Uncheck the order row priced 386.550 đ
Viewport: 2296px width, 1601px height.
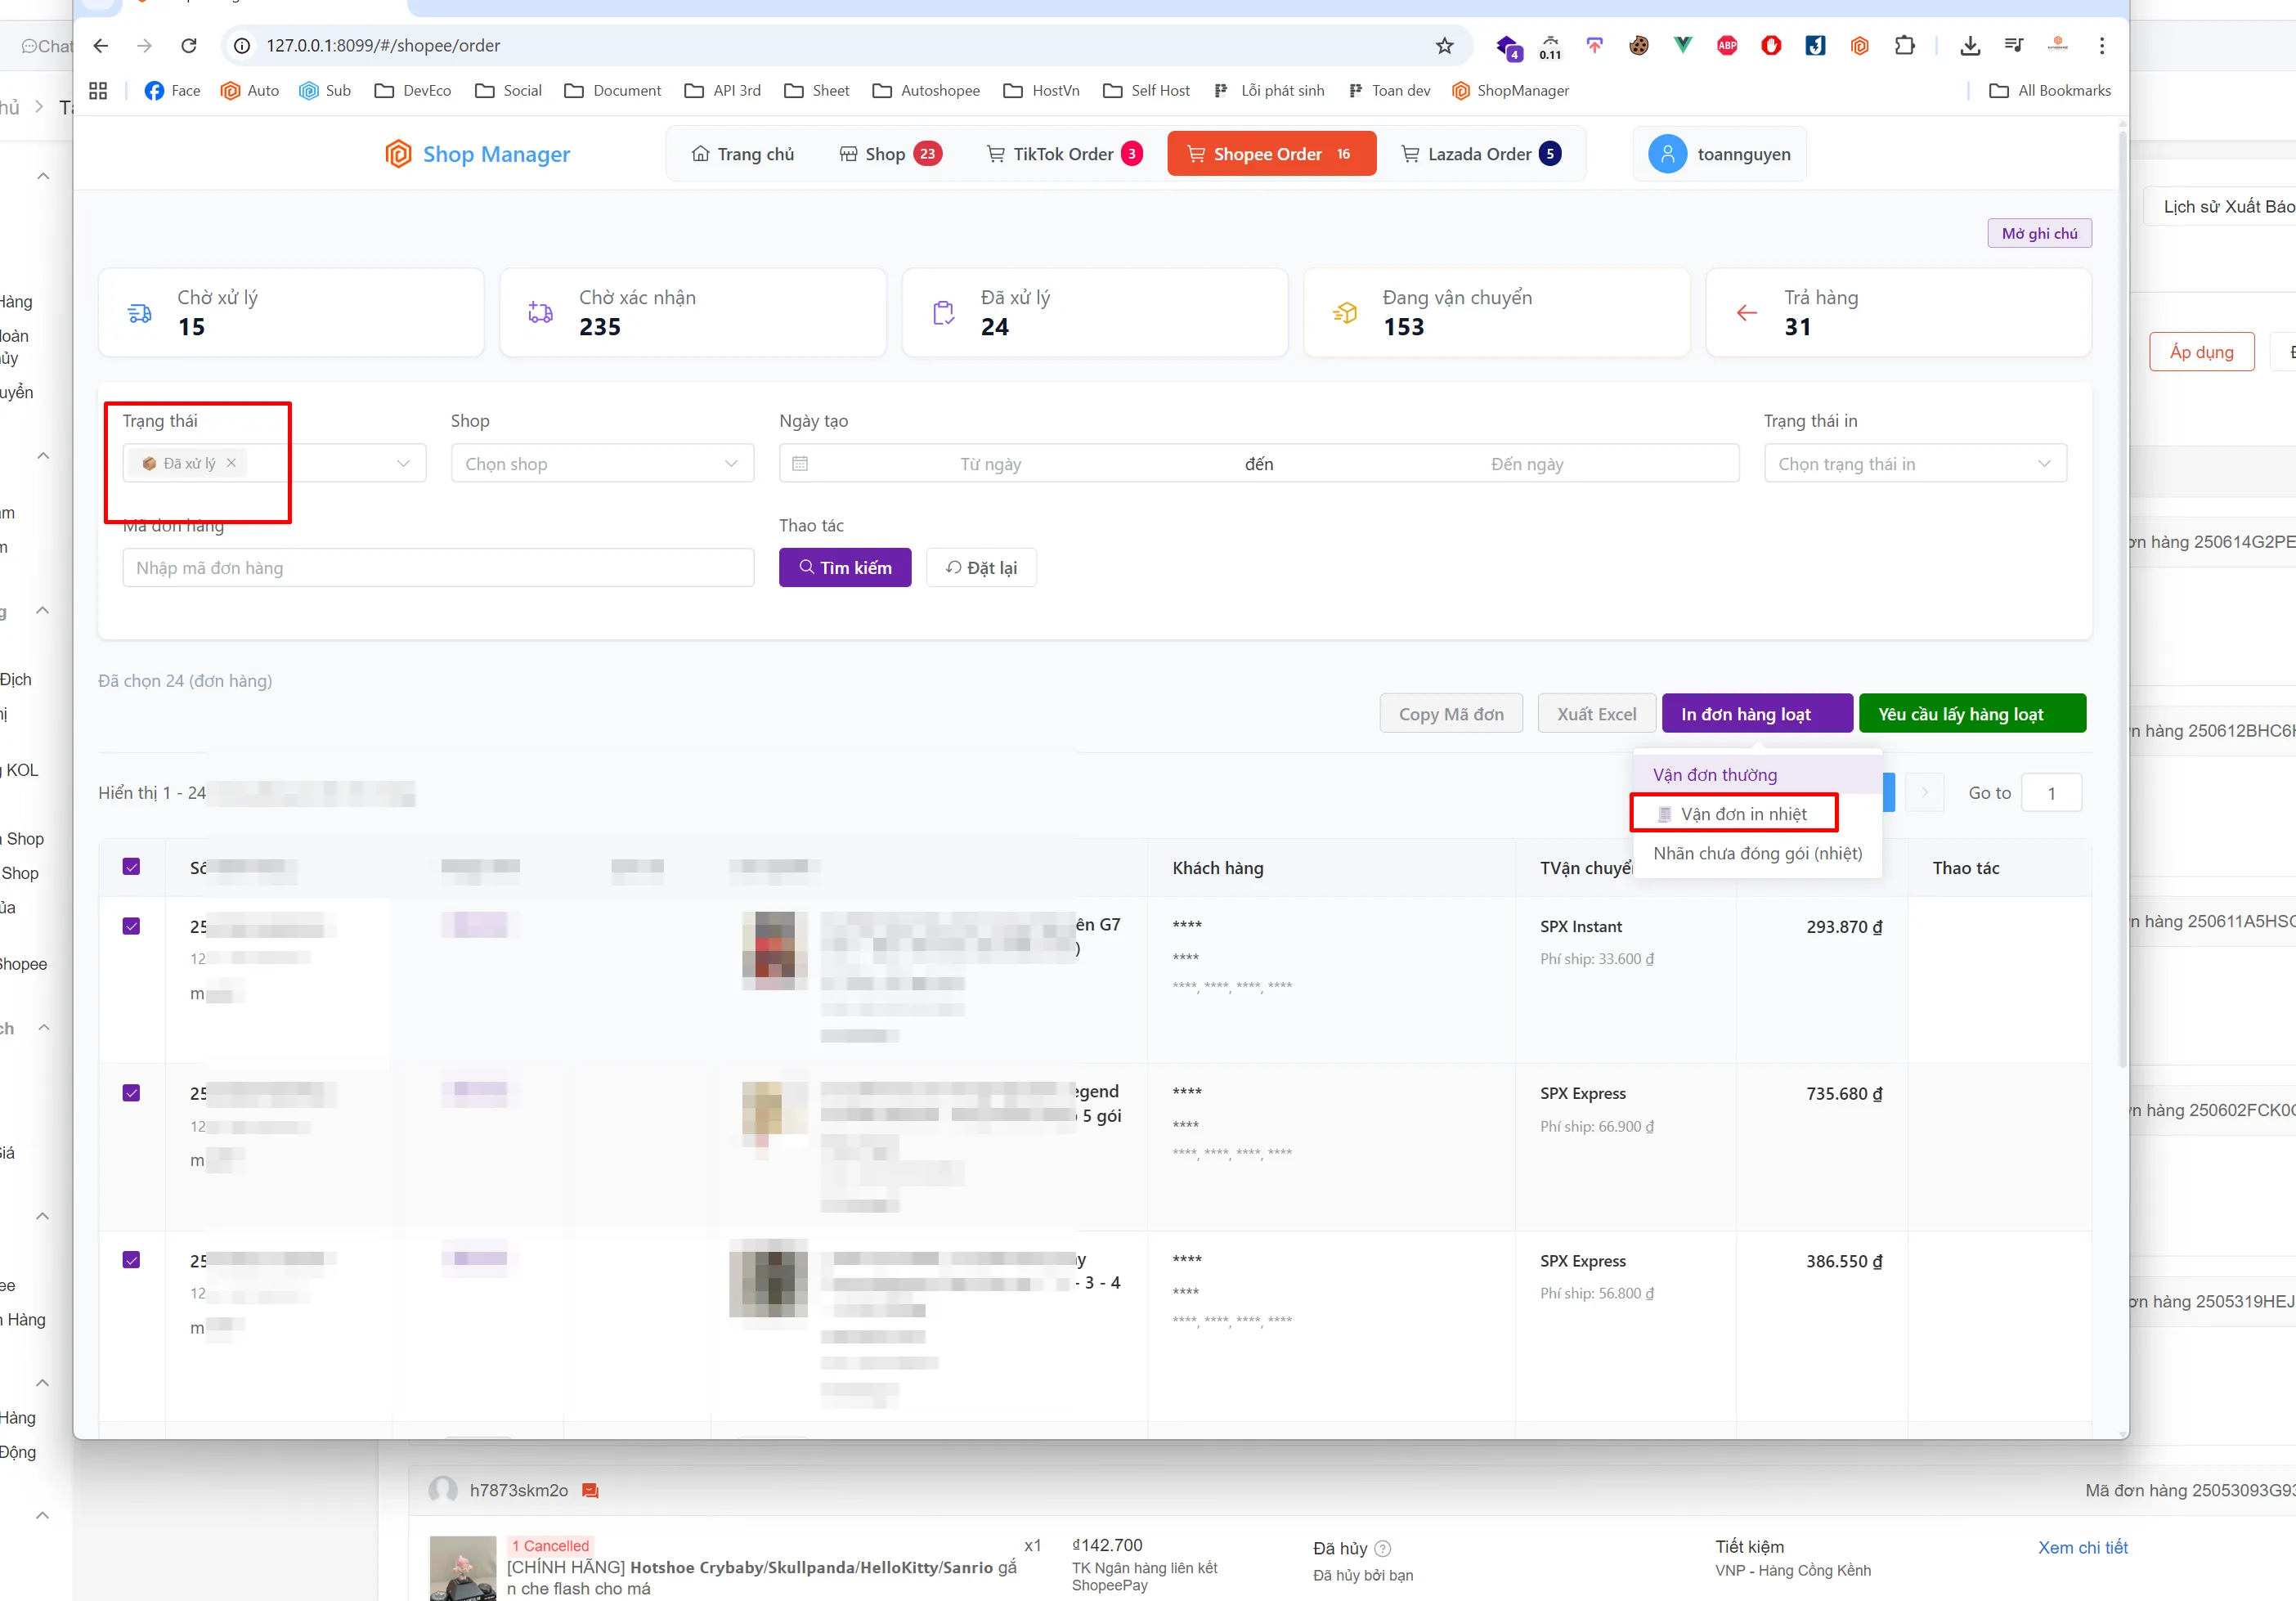(131, 1260)
